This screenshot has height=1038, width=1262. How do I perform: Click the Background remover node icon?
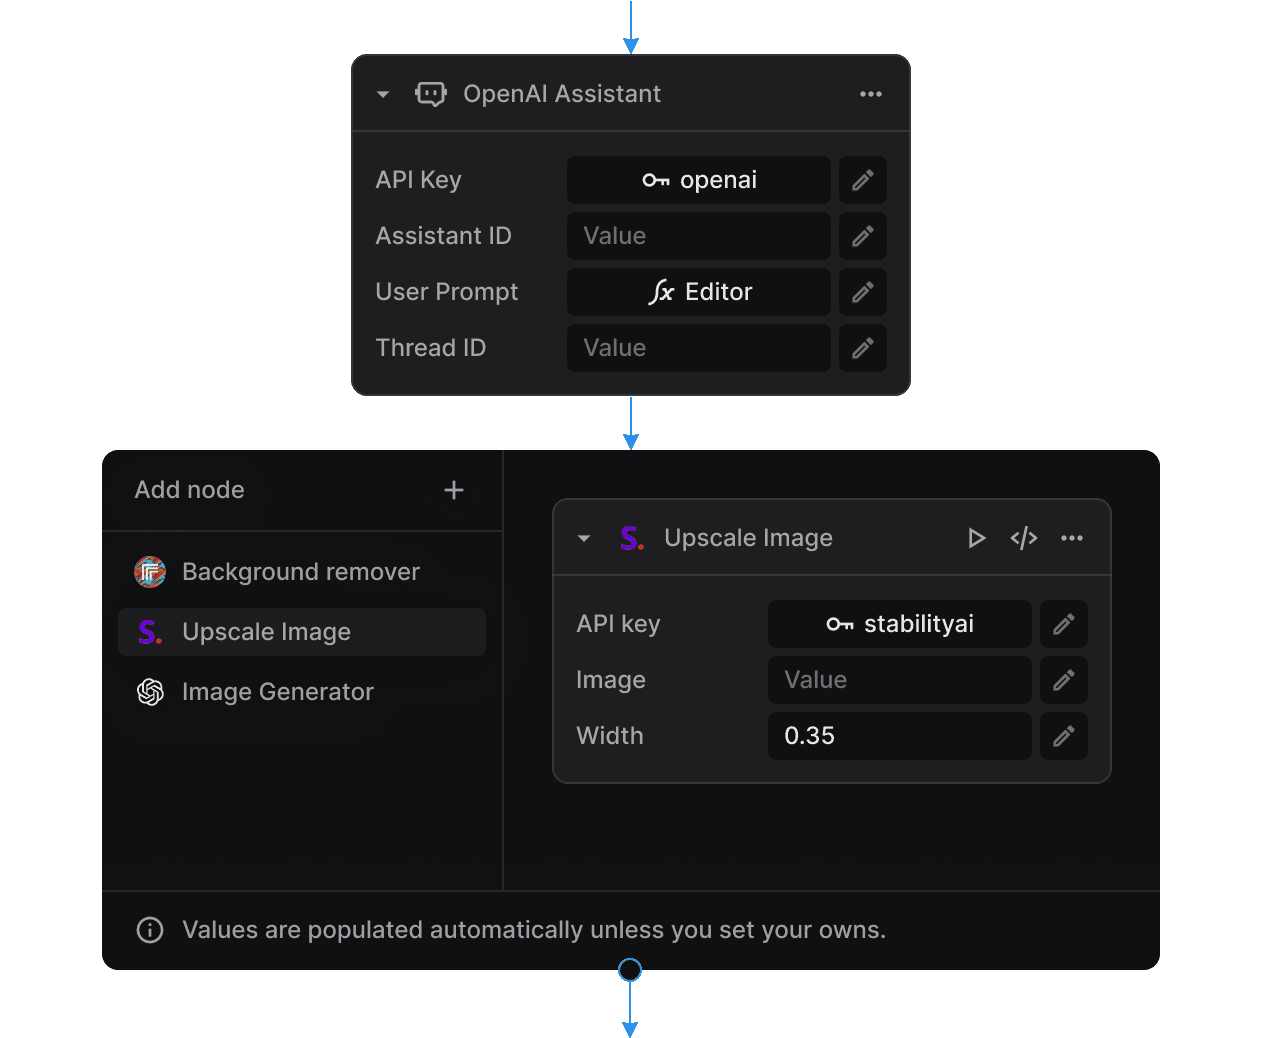pyautogui.click(x=149, y=571)
